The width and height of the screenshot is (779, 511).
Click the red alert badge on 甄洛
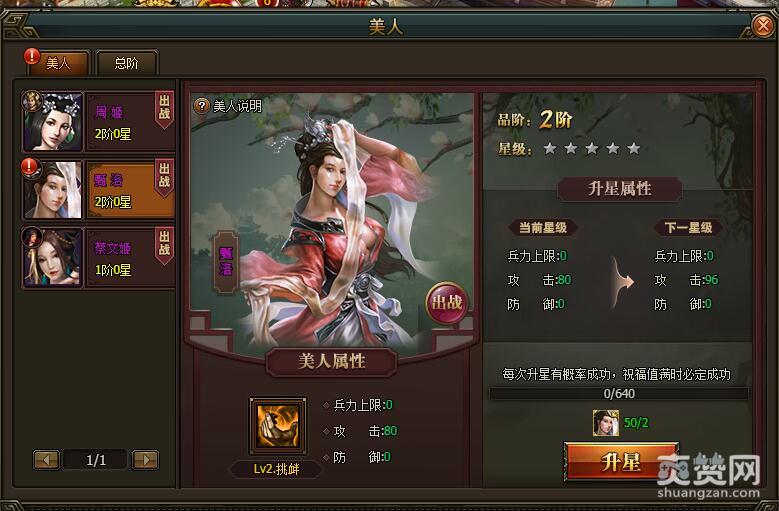tap(30, 167)
